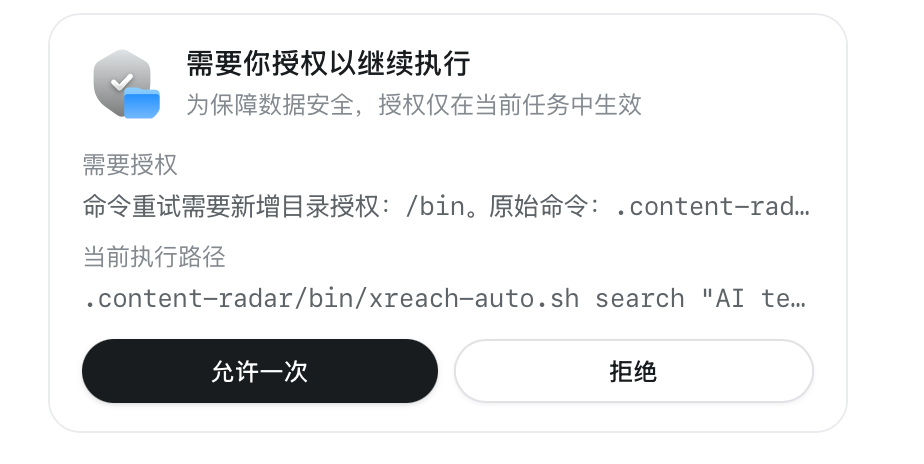924x464 pixels.
Task: Click the 当前执行路径 section label
Action: [x=154, y=256]
